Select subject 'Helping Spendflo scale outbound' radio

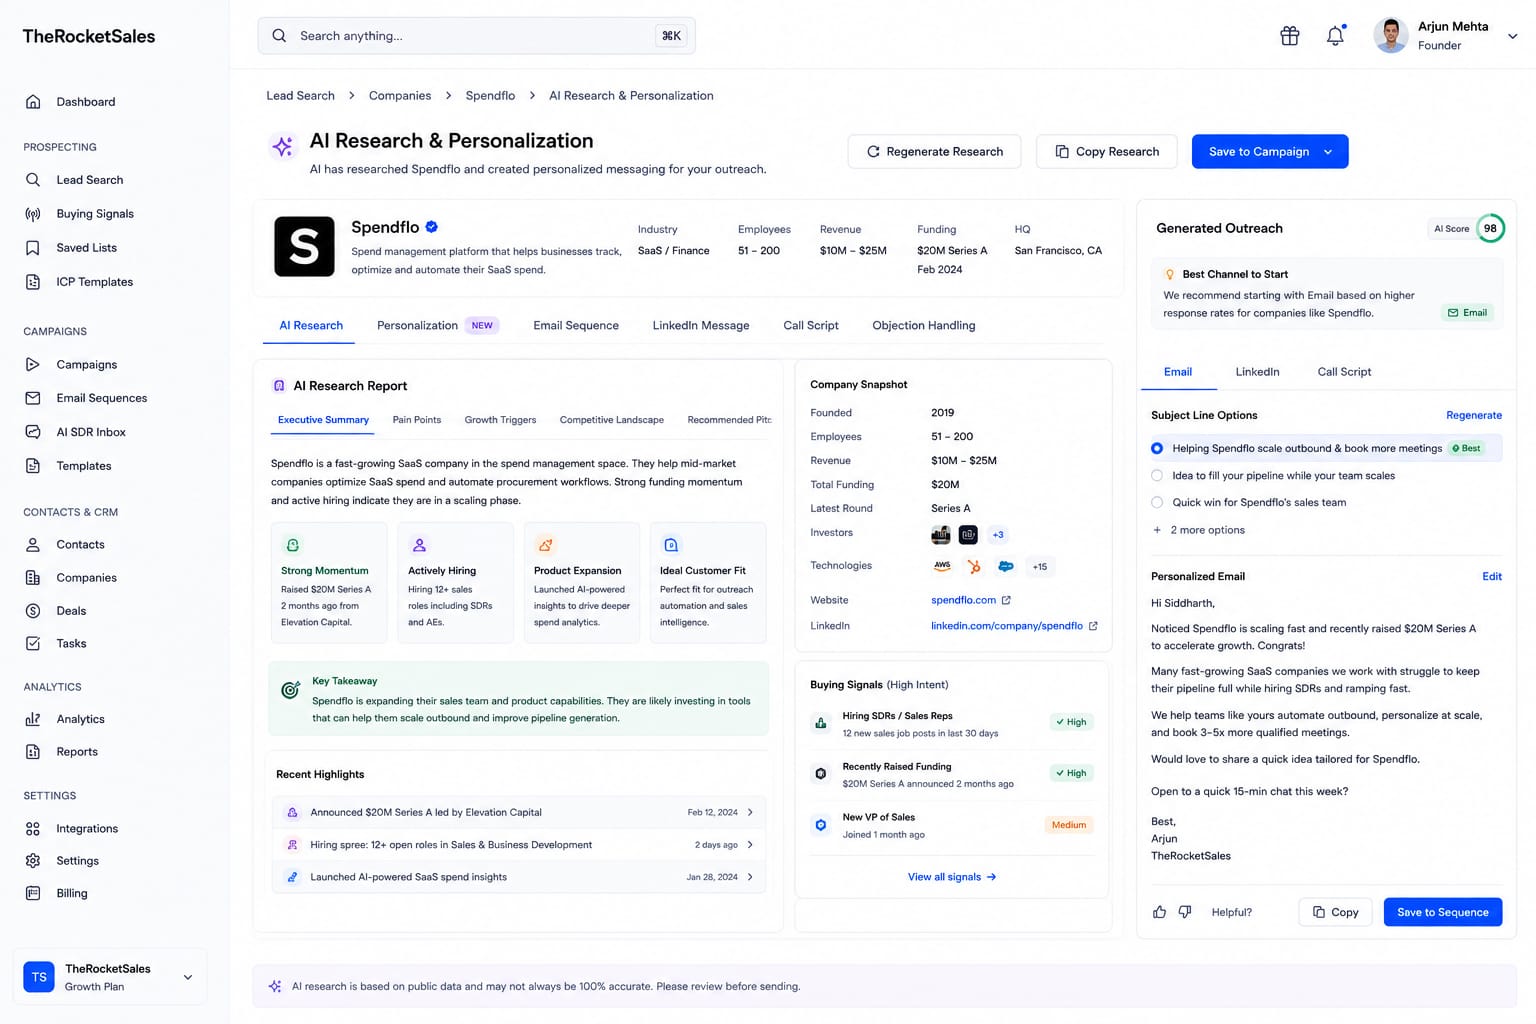[1157, 449]
